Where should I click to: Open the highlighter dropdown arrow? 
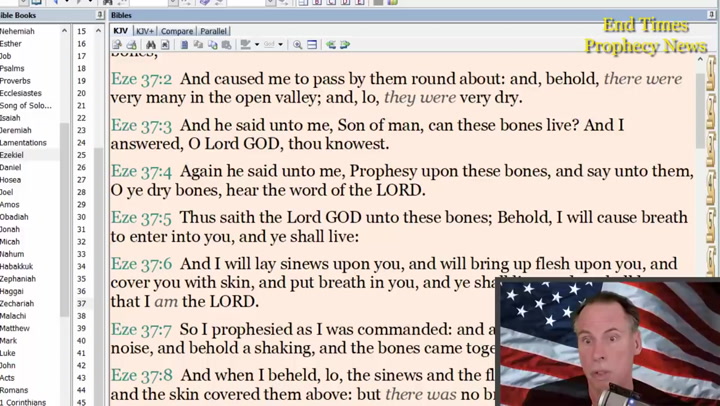[257, 45]
